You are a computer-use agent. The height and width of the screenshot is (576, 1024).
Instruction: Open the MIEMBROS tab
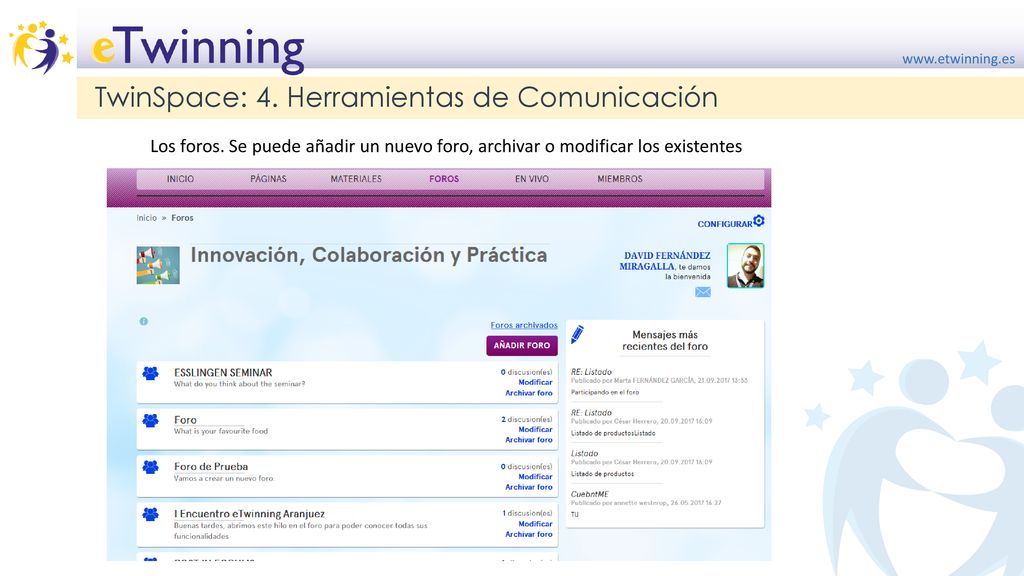click(x=620, y=179)
